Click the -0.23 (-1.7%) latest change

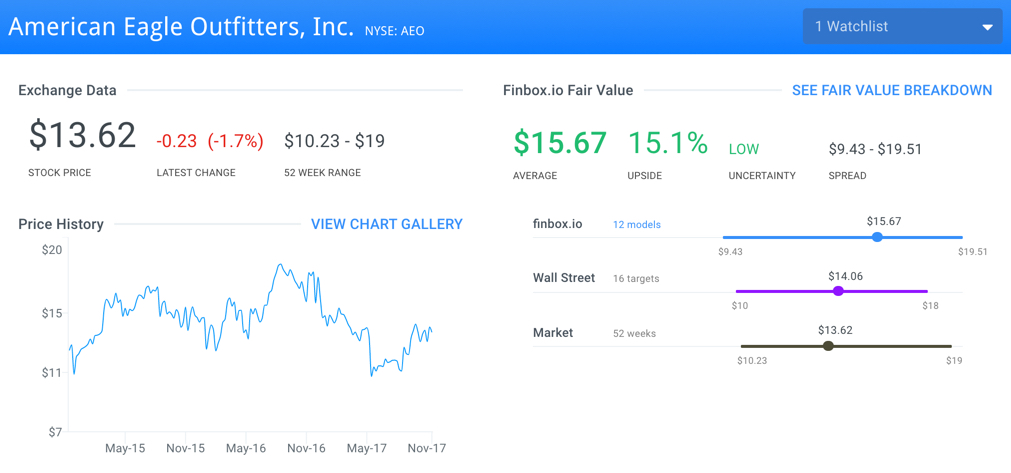coord(210,141)
